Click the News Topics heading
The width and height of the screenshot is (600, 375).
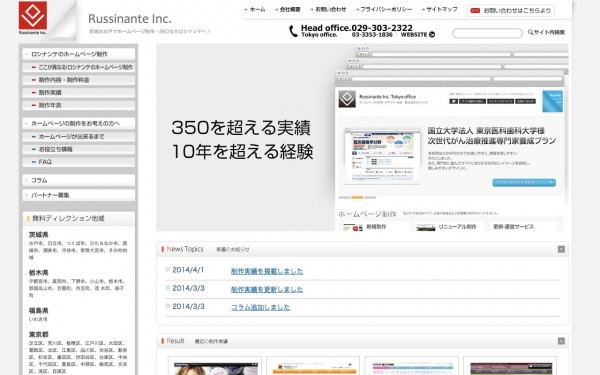pos(185,249)
